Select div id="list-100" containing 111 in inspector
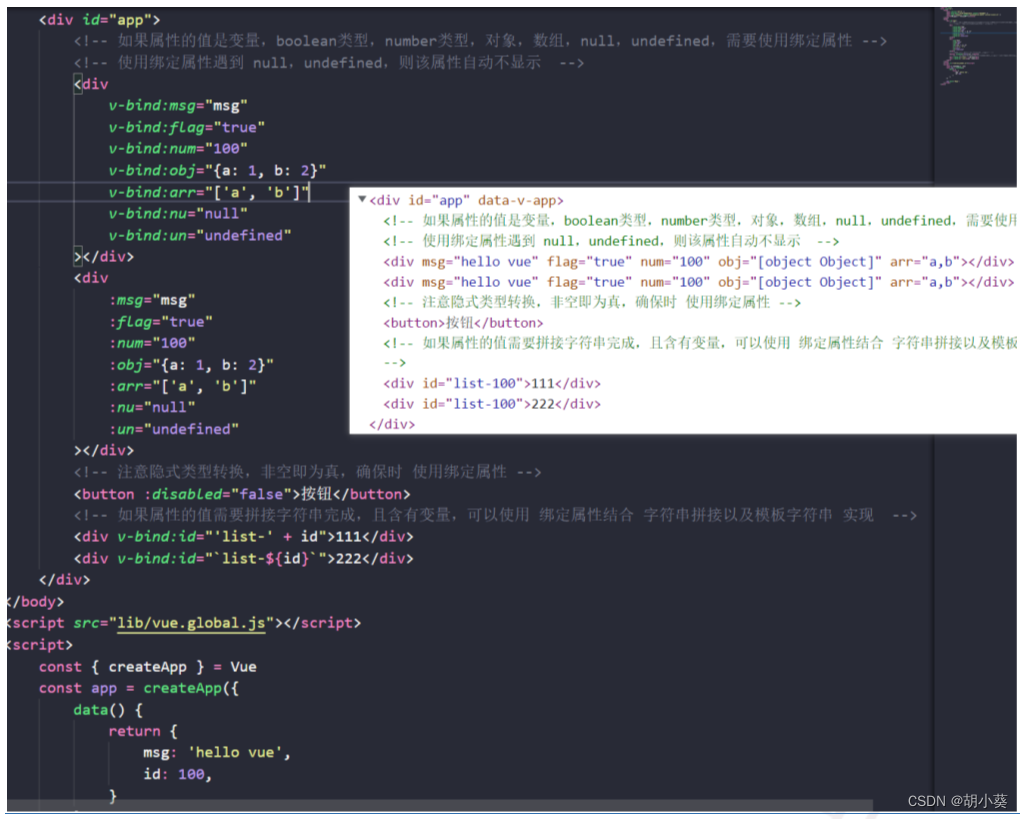Image resolution: width=1024 pixels, height=819 pixels. [x=492, y=383]
